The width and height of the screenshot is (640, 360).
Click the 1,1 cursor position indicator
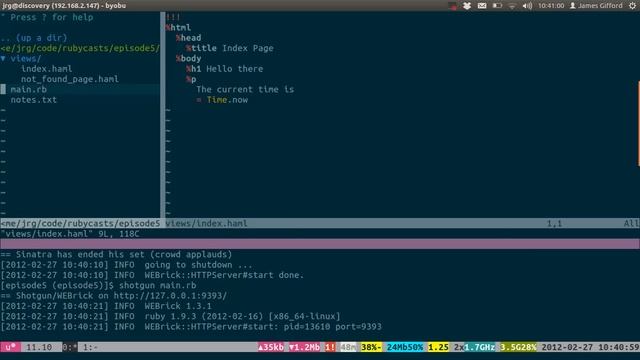pyautogui.click(x=554, y=223)
